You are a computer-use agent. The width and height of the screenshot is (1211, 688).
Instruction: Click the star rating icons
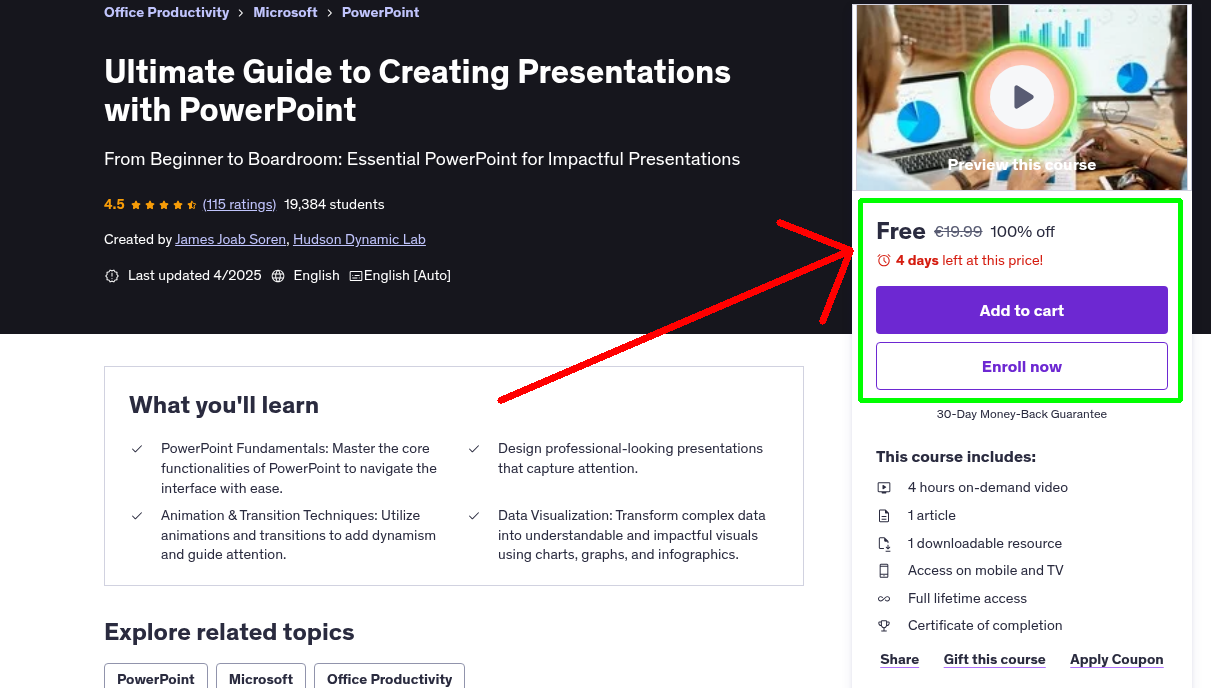click(164, 204)
